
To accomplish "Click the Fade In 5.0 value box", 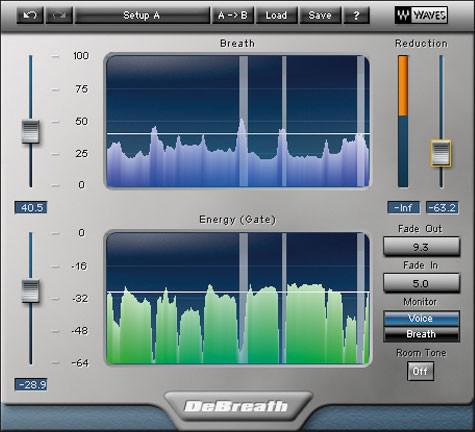I will click(x=421, y=283).
